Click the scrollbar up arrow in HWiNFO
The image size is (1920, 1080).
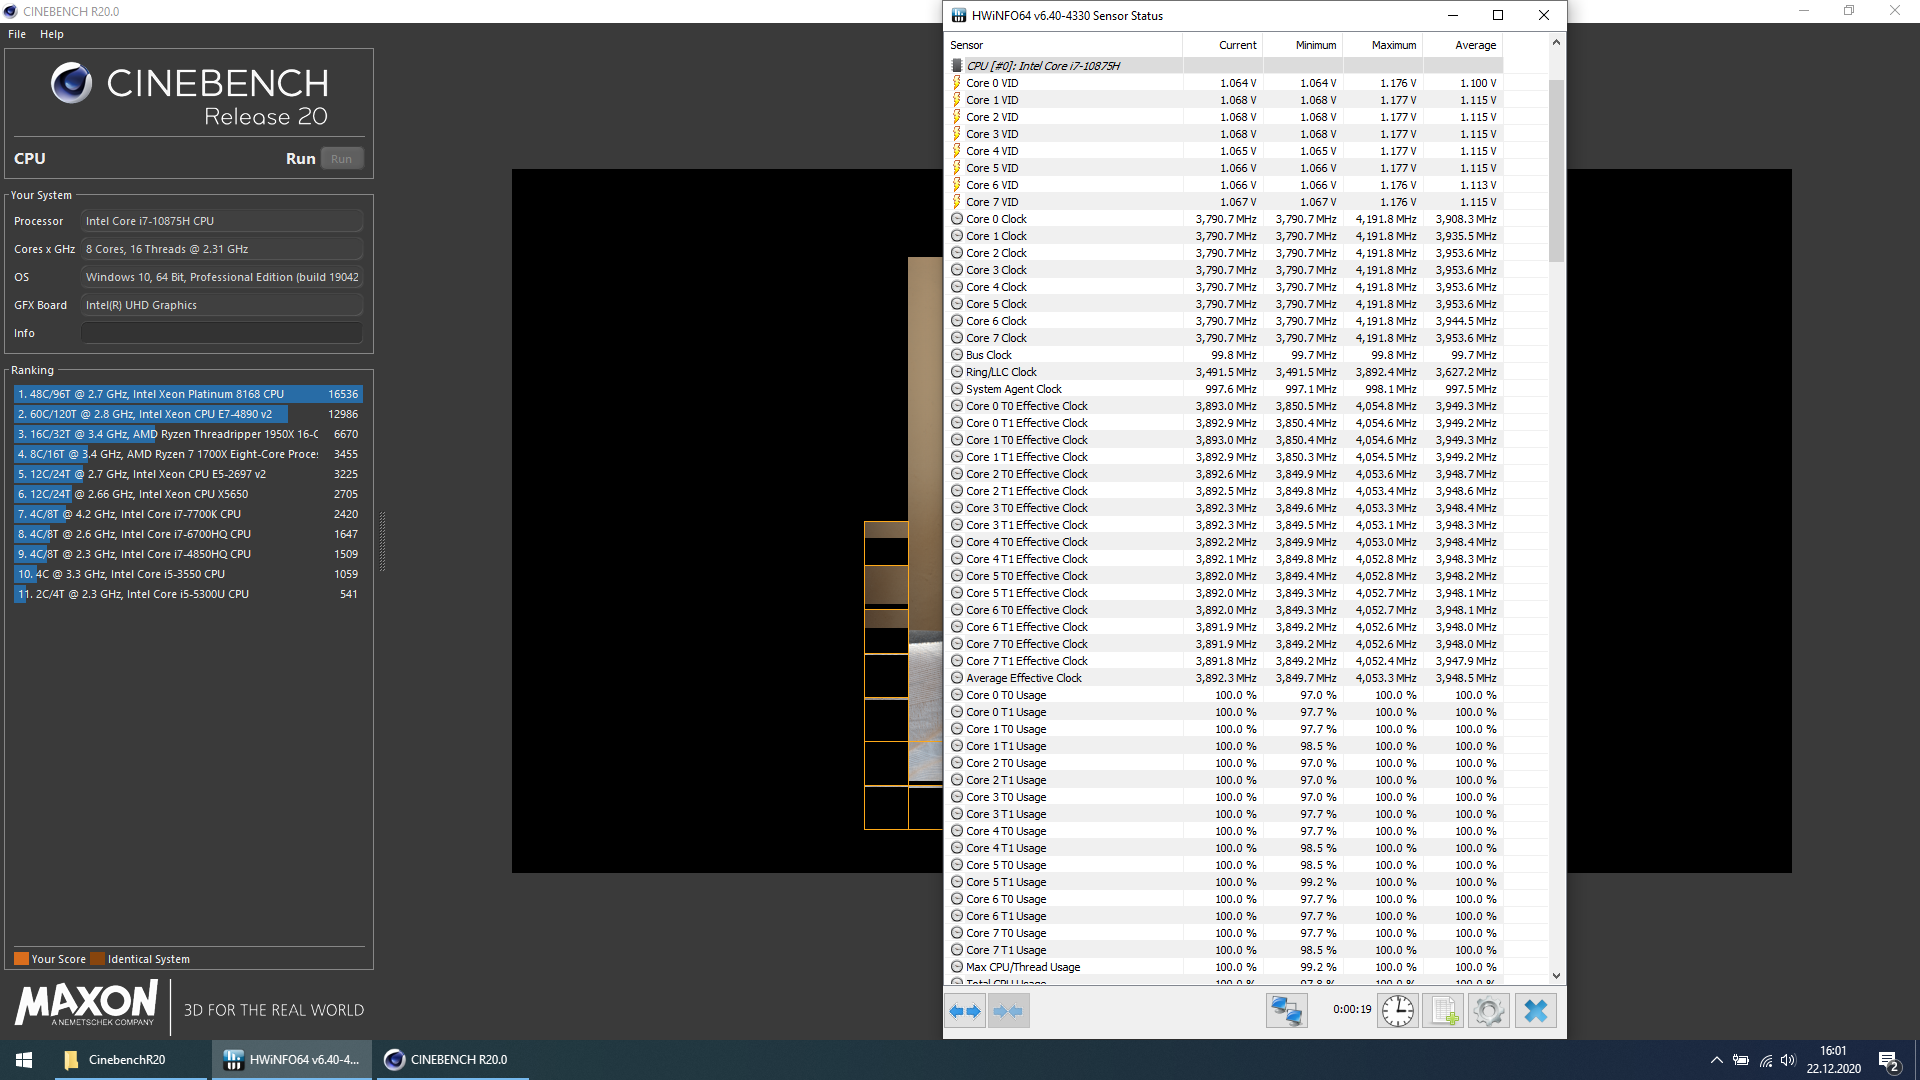[1556, 42]
